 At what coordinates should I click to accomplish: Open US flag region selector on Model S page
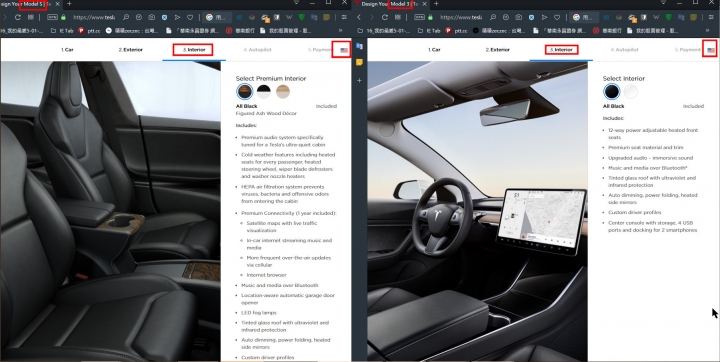(344, 50)
